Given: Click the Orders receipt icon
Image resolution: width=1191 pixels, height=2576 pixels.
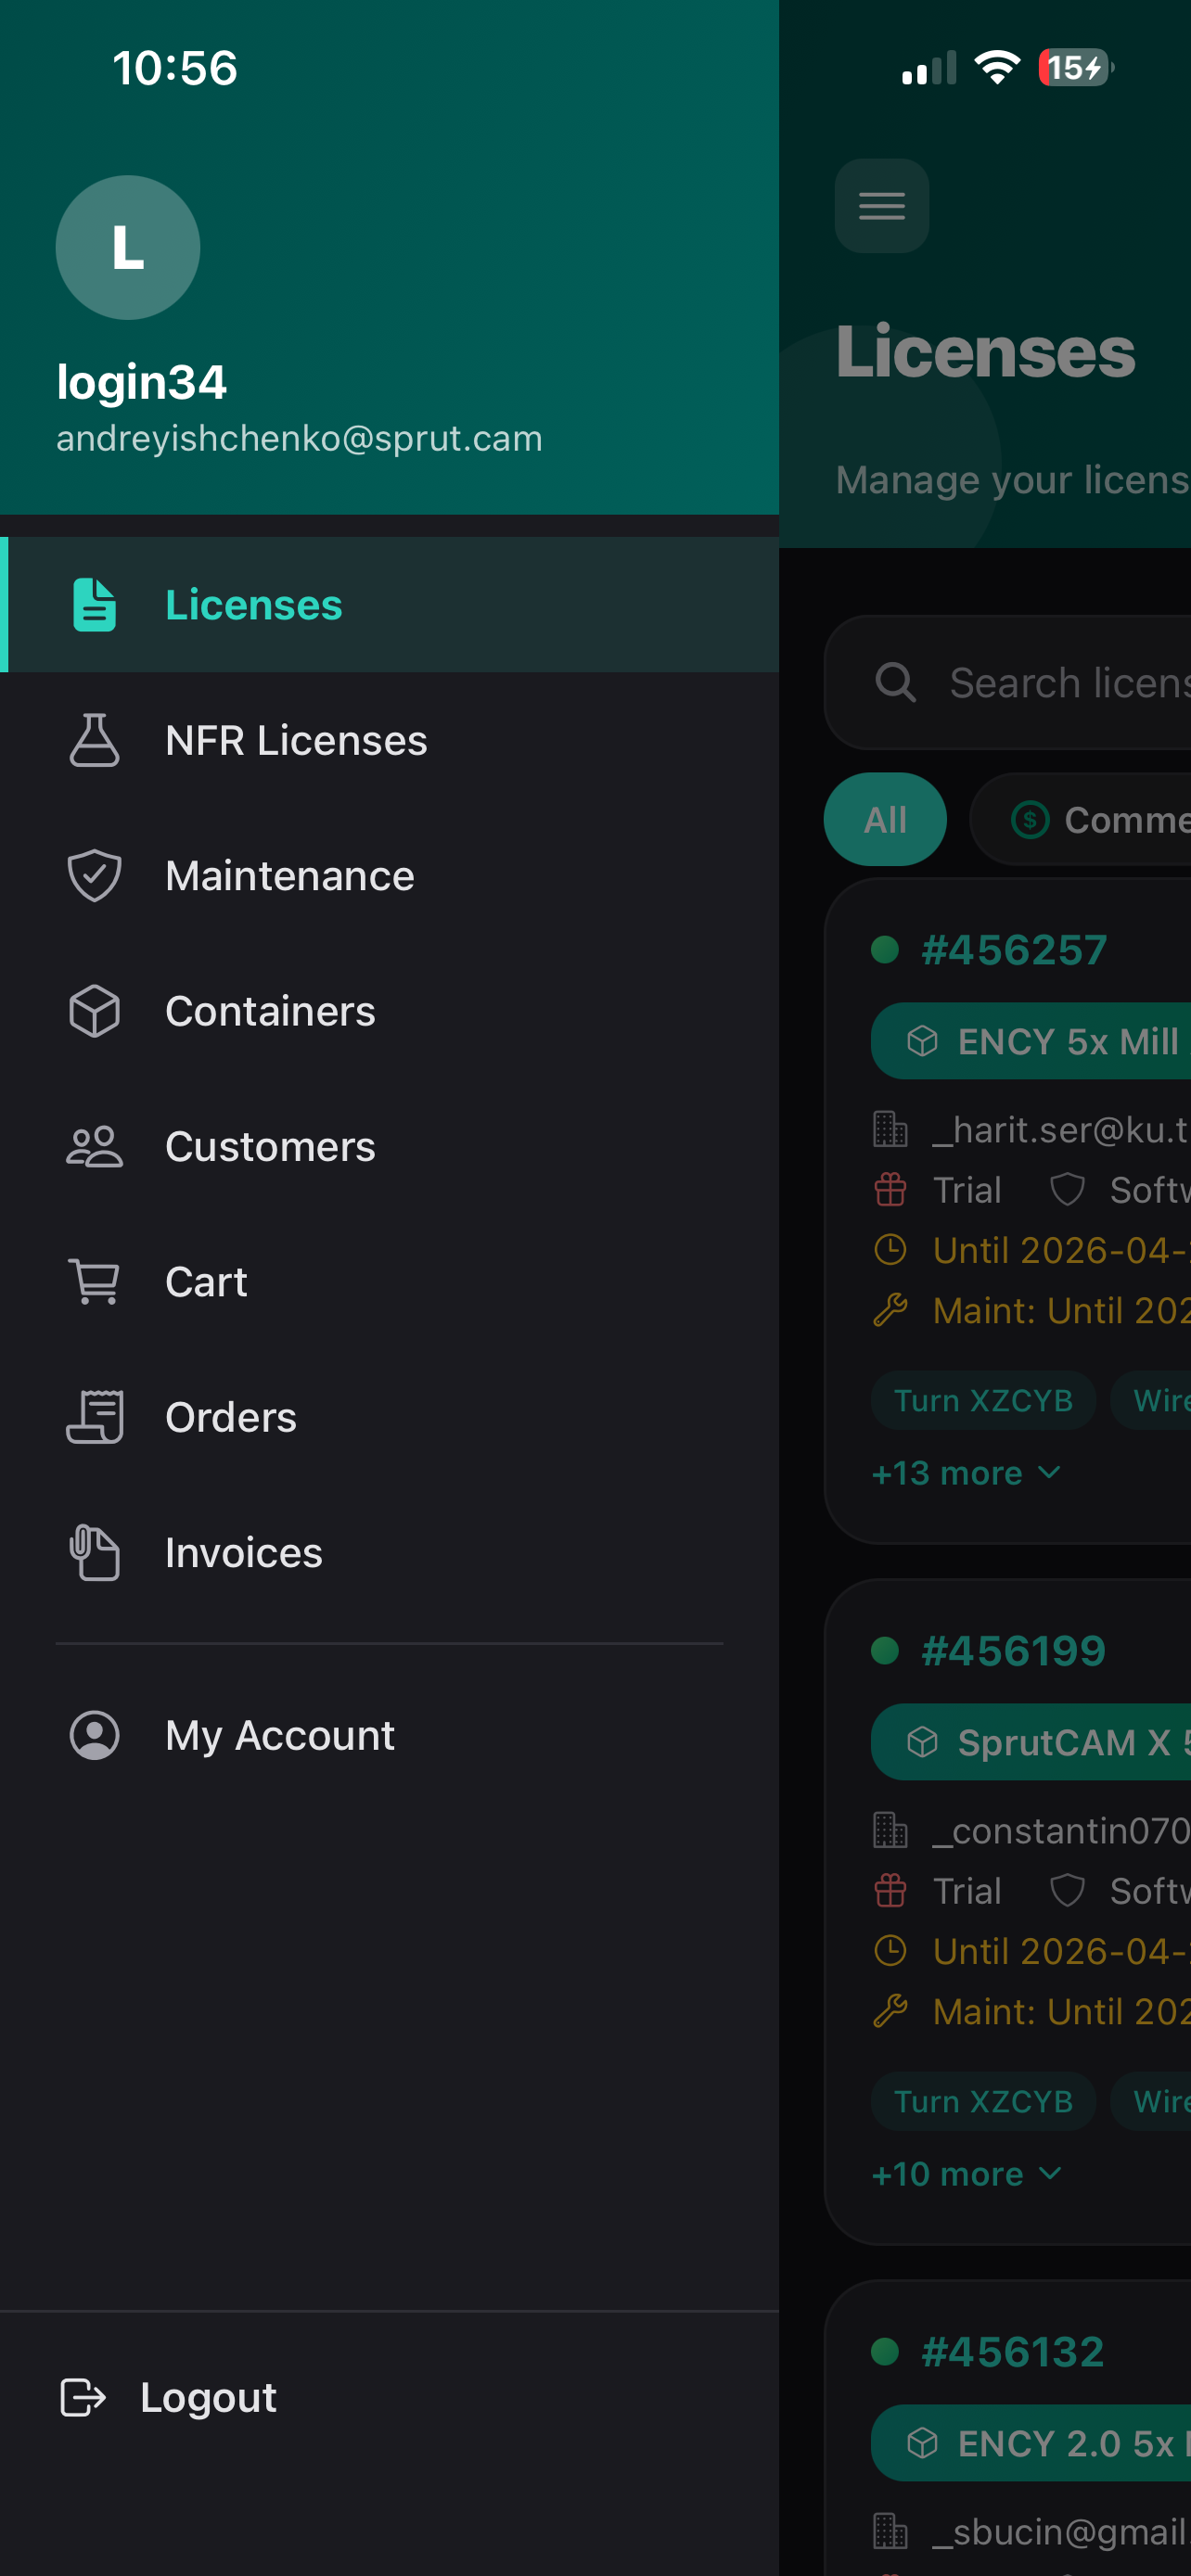Looking at the screenshot, I should pyautogui.click(x=95, y=1417).
